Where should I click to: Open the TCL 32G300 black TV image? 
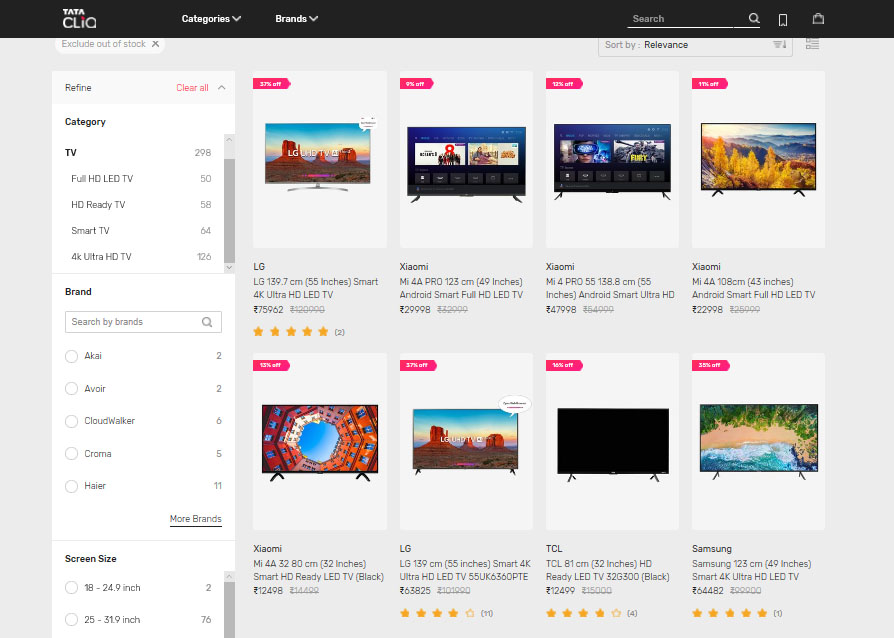point(612,441)
